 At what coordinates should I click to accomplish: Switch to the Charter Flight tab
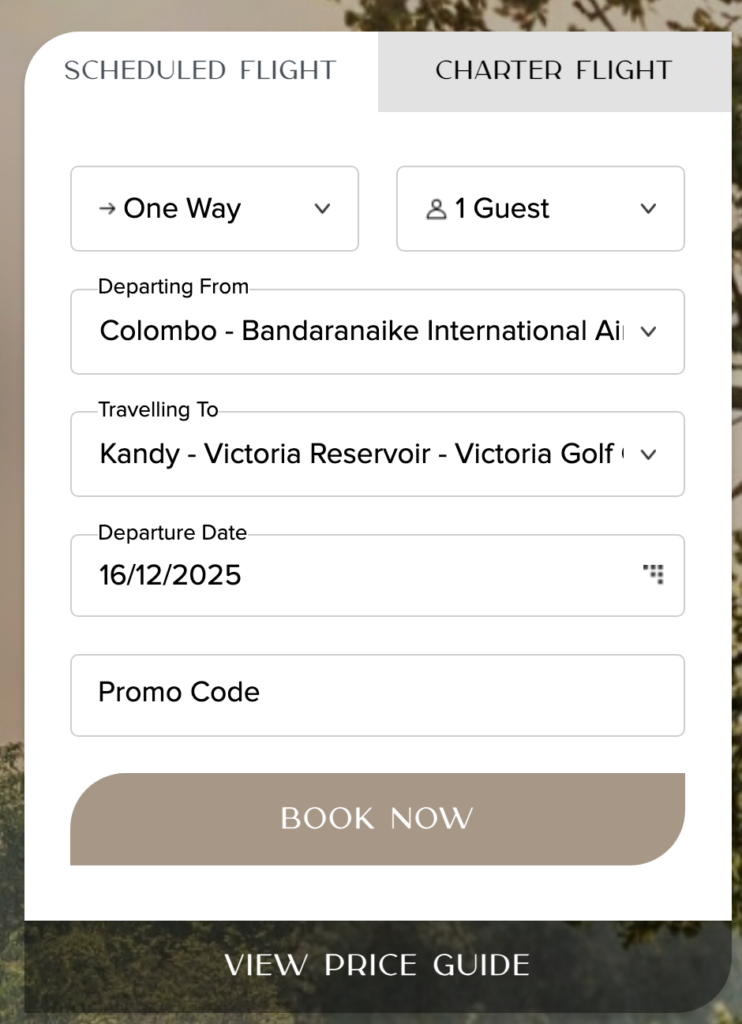(553, 71)
